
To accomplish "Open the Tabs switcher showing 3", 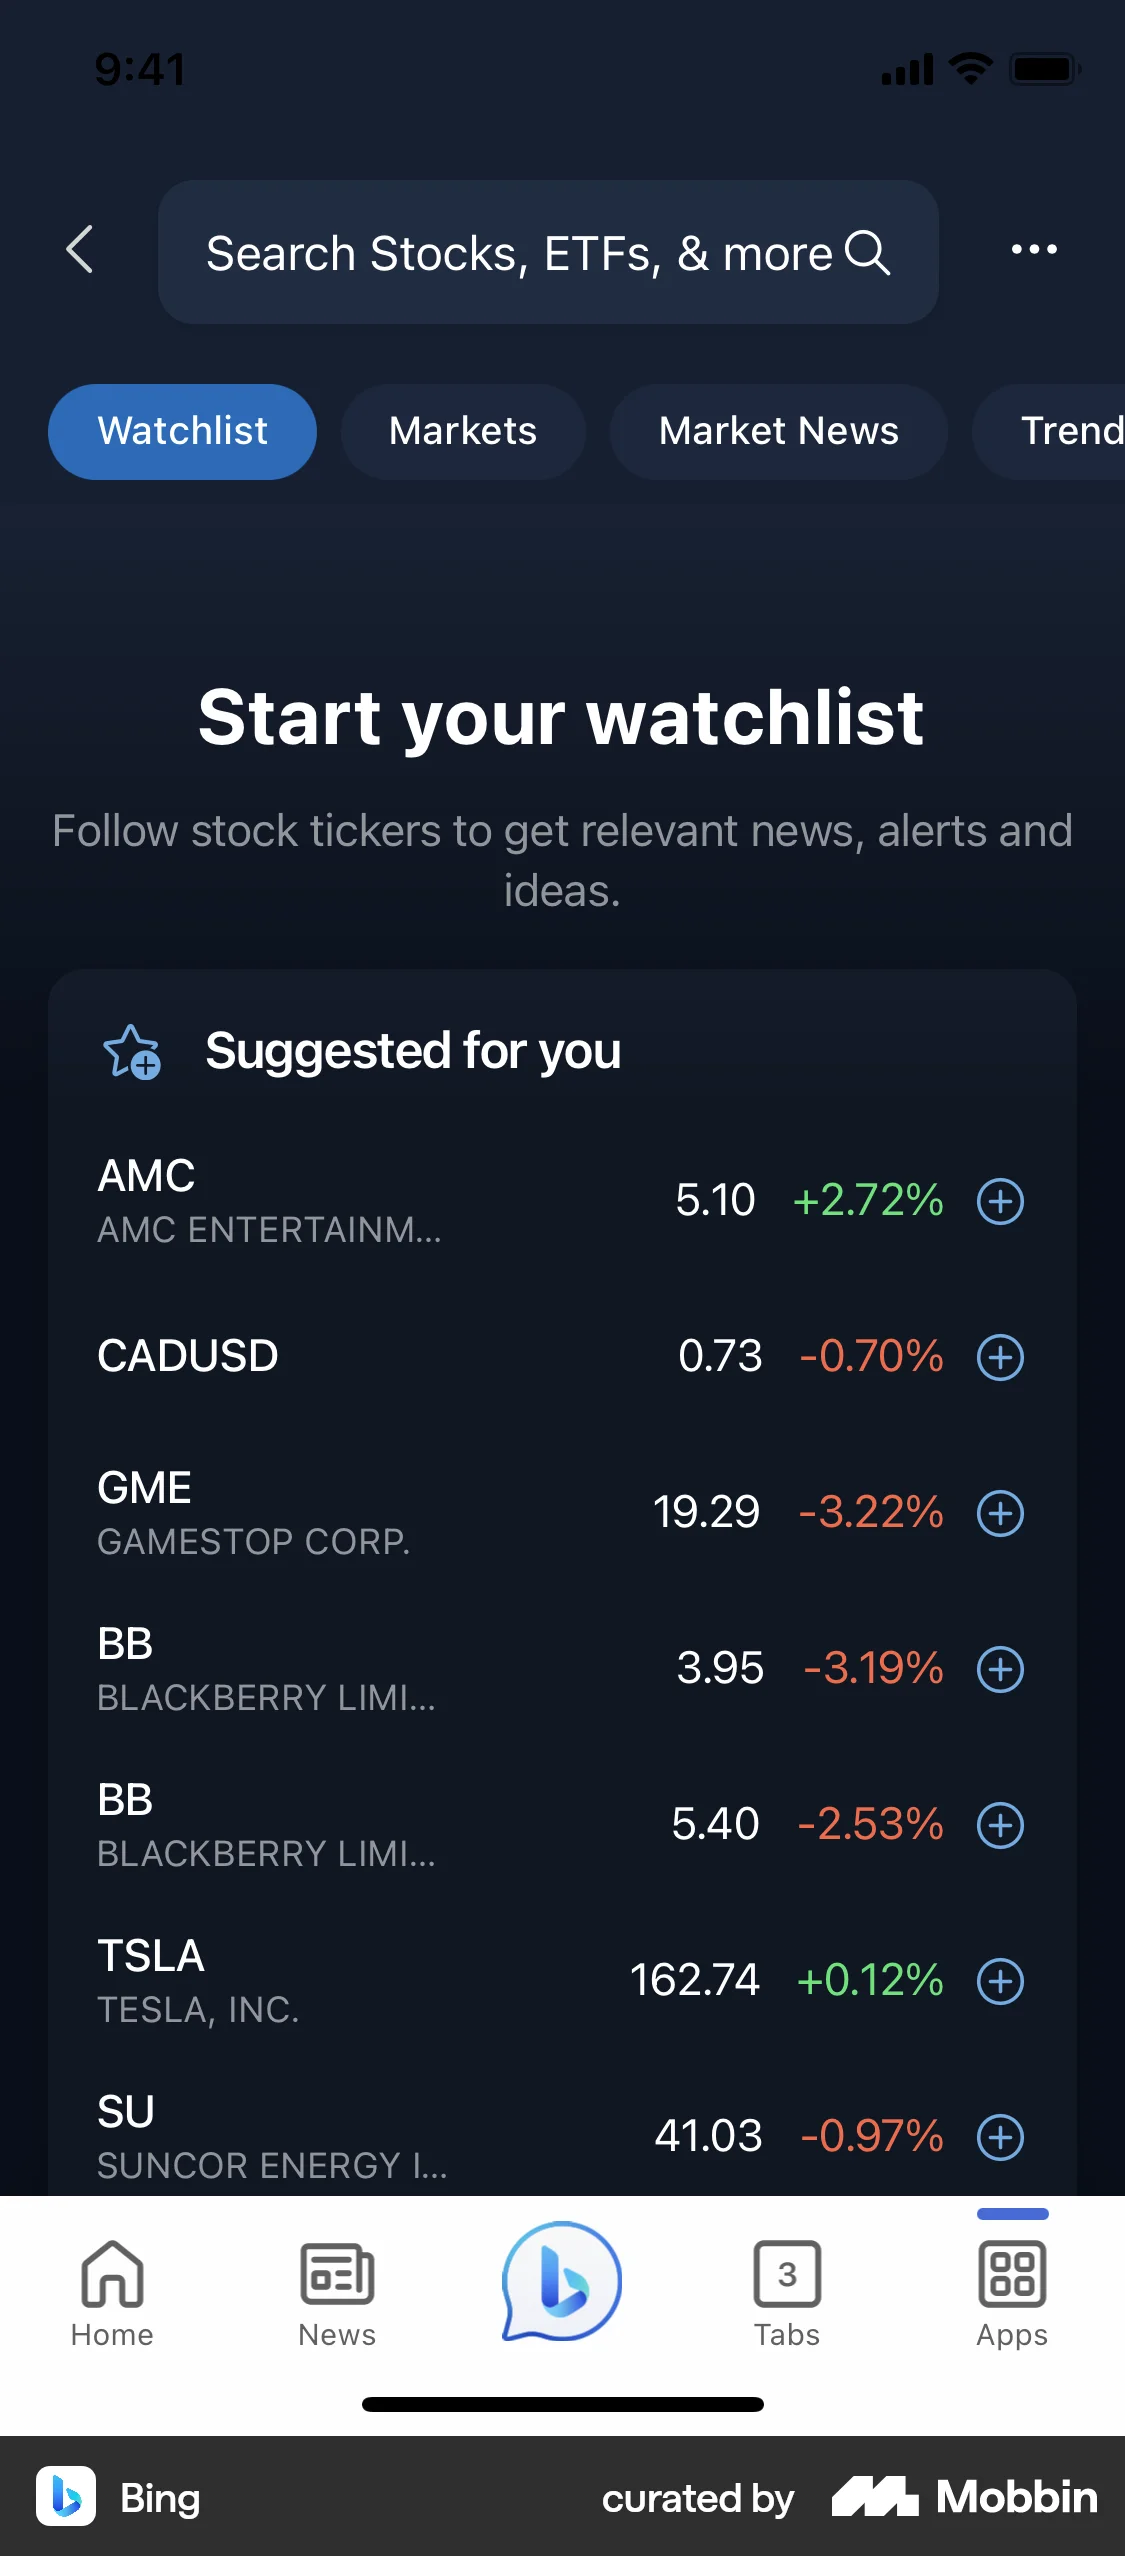I will [787, 2292].
